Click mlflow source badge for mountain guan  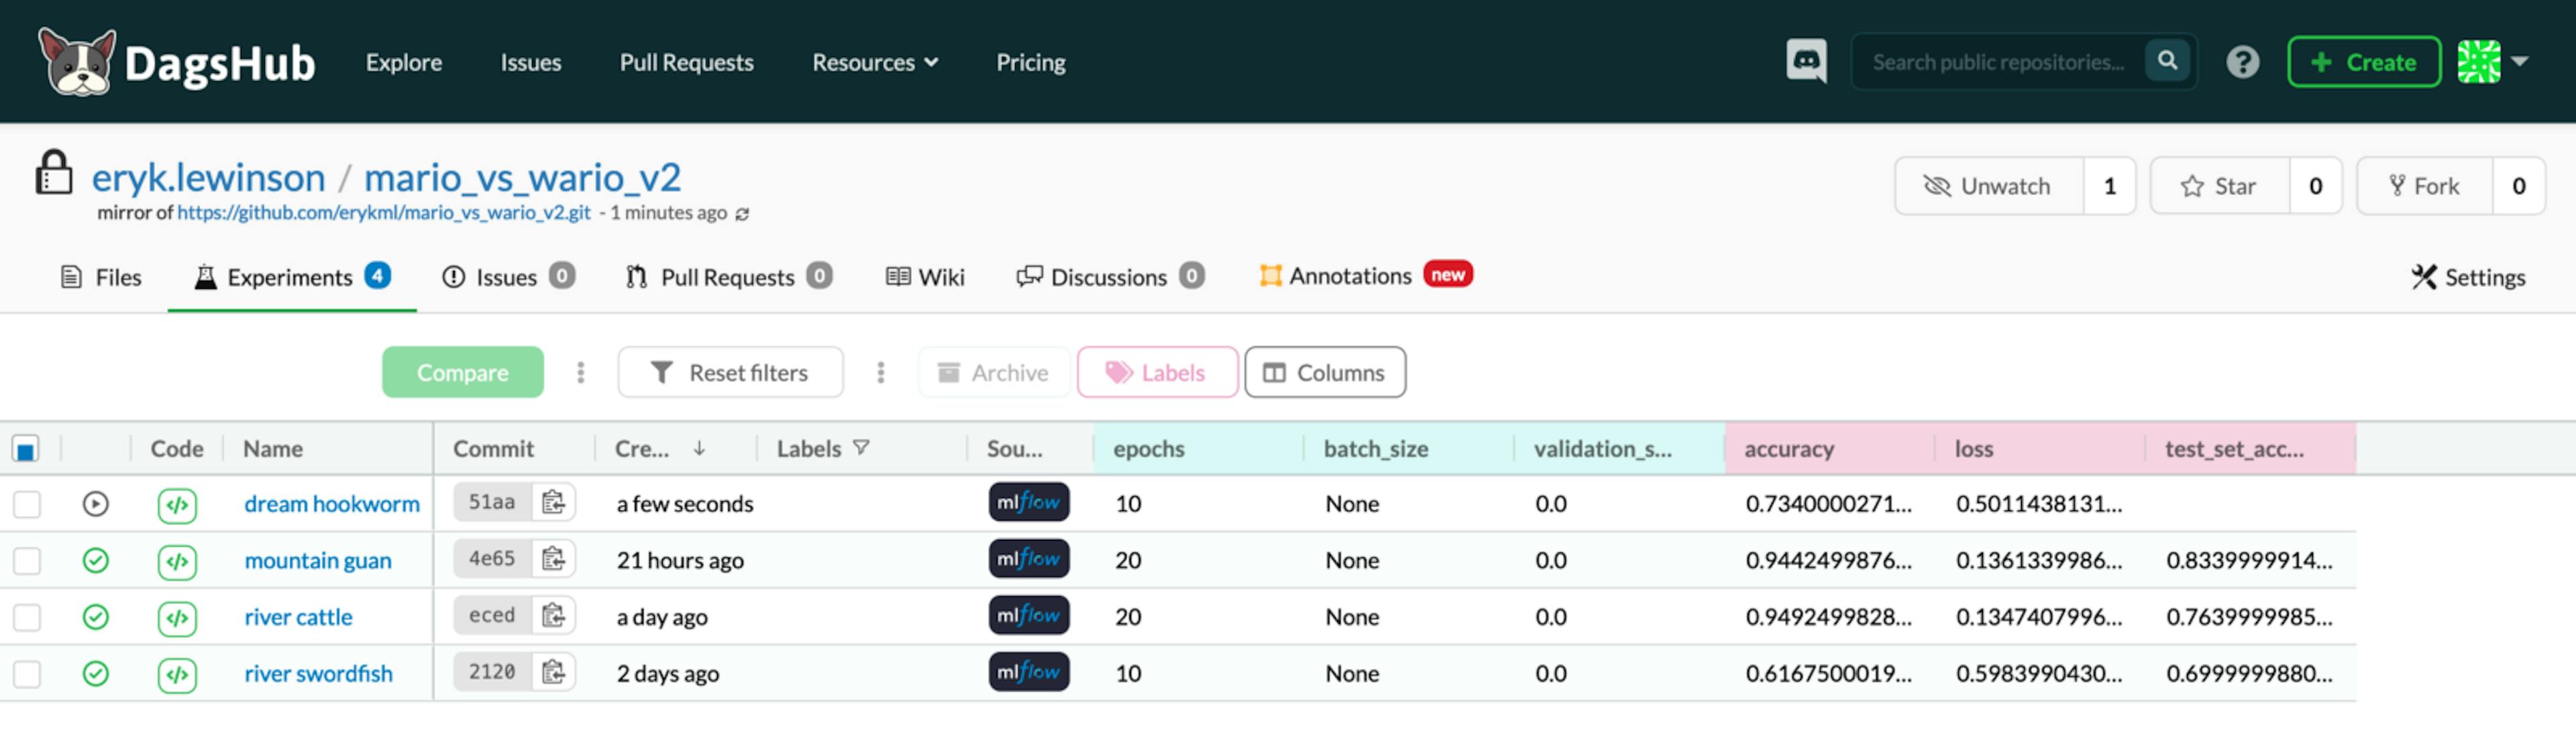(x=1029, y=559)
